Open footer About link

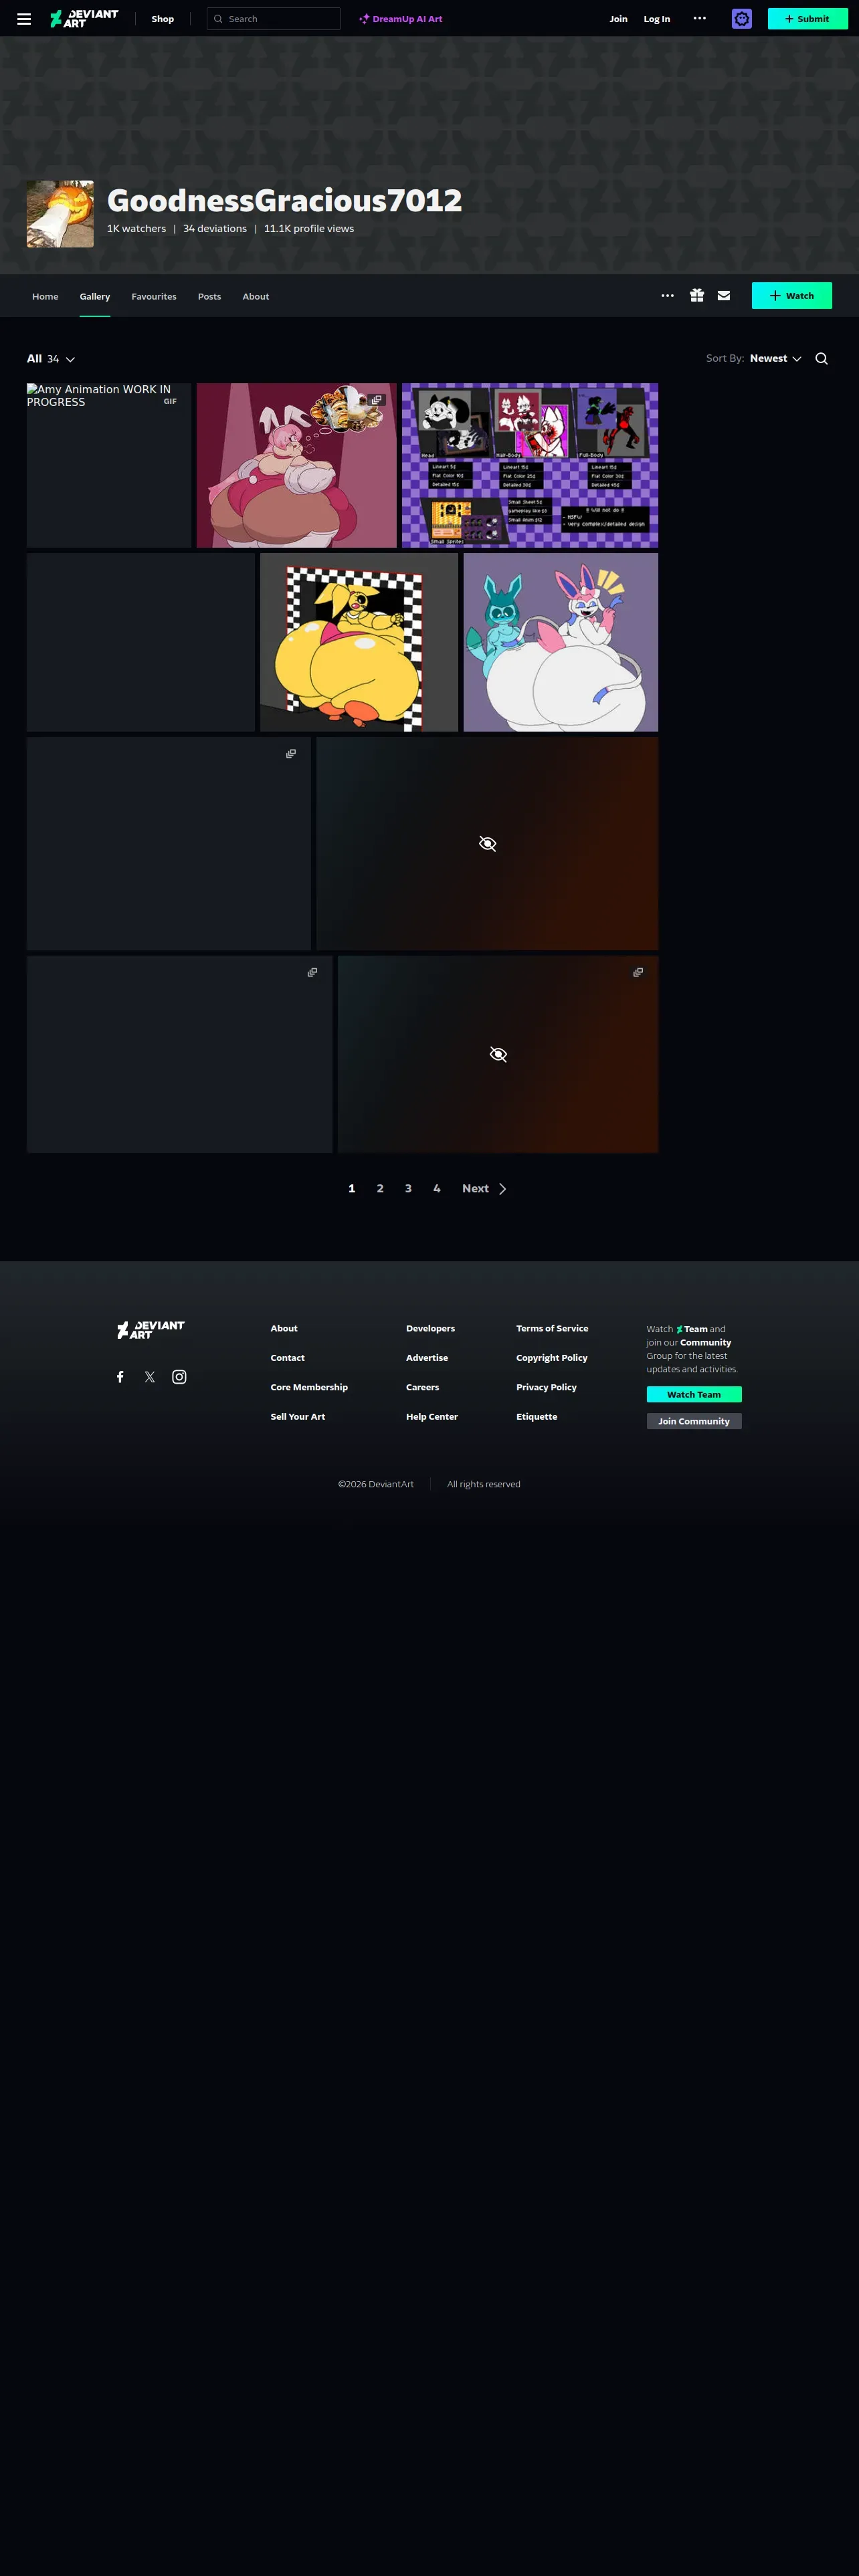coord(284,1328)
